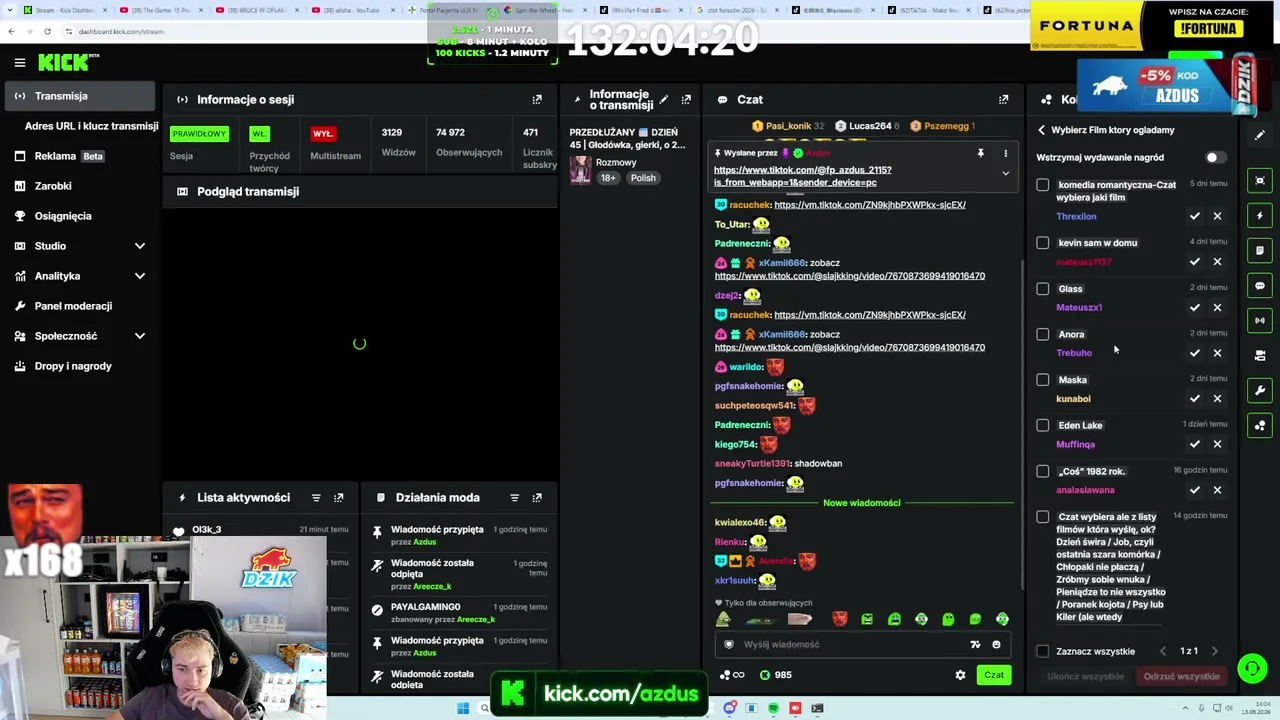Viewport: 1280px width, 720px height.
Task: Open Panel moderacji in the sidebar
Action: point(80,306)
